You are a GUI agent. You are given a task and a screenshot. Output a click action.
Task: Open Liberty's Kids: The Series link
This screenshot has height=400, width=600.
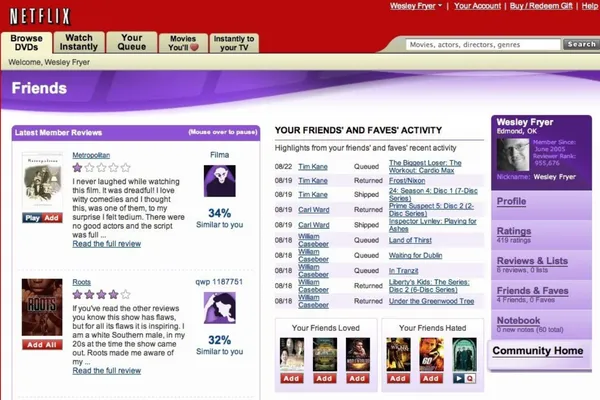pos(429,286)
